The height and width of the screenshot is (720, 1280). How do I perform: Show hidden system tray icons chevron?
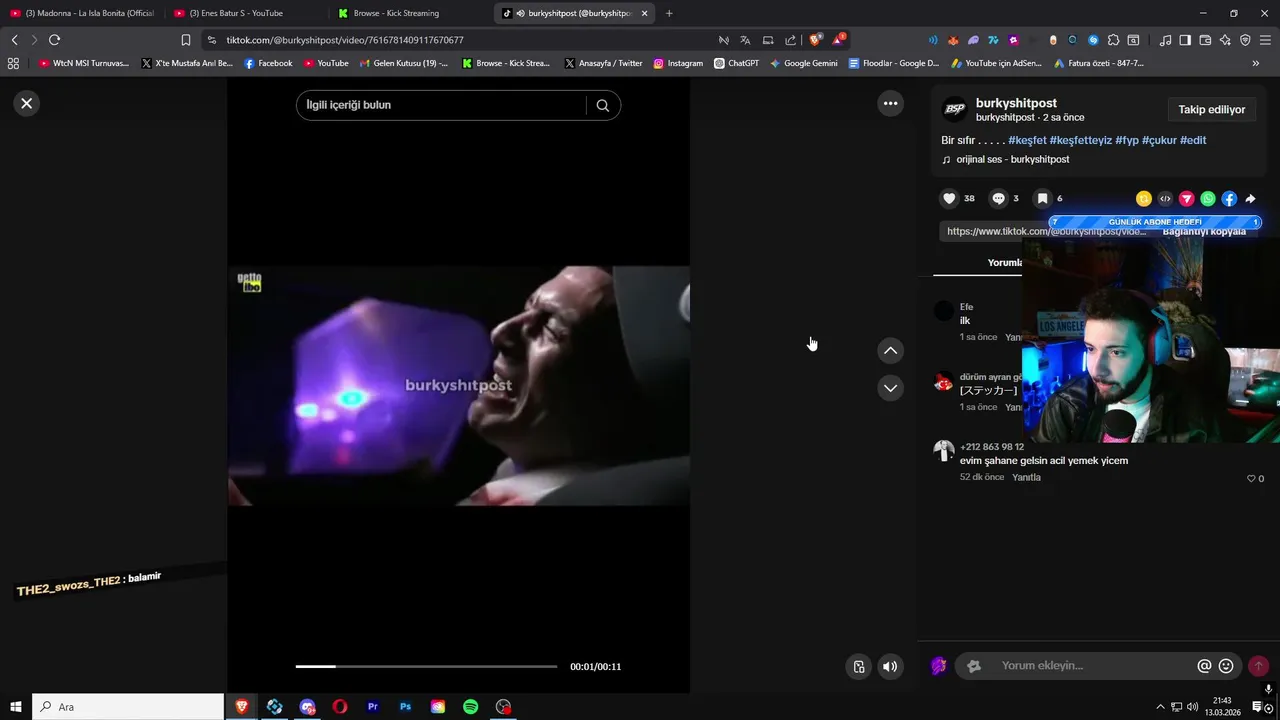point(1160,707)
